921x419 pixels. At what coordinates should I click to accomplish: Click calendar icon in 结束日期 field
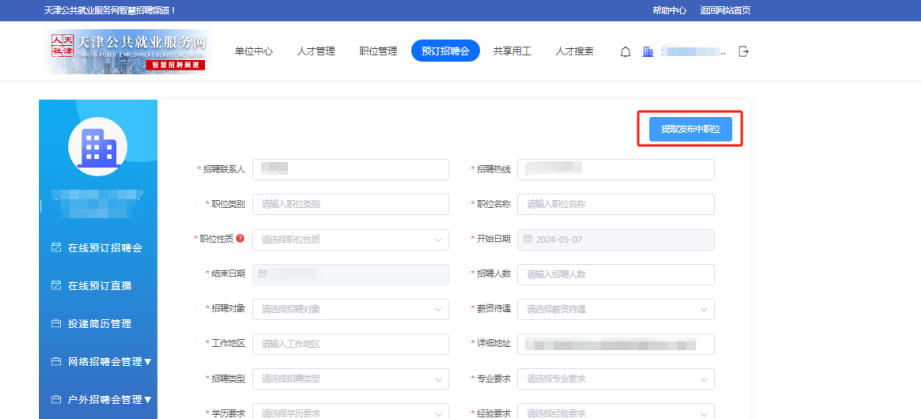tap(263, 274)
